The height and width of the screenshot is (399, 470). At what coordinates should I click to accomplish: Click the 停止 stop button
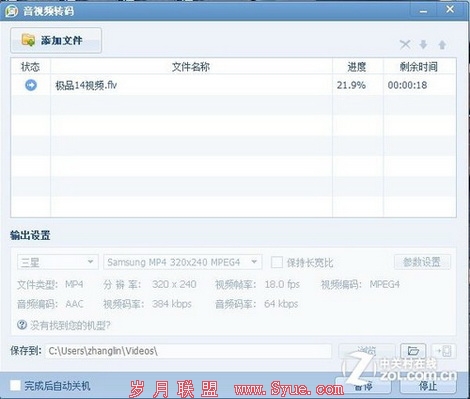tap(428, 386)
